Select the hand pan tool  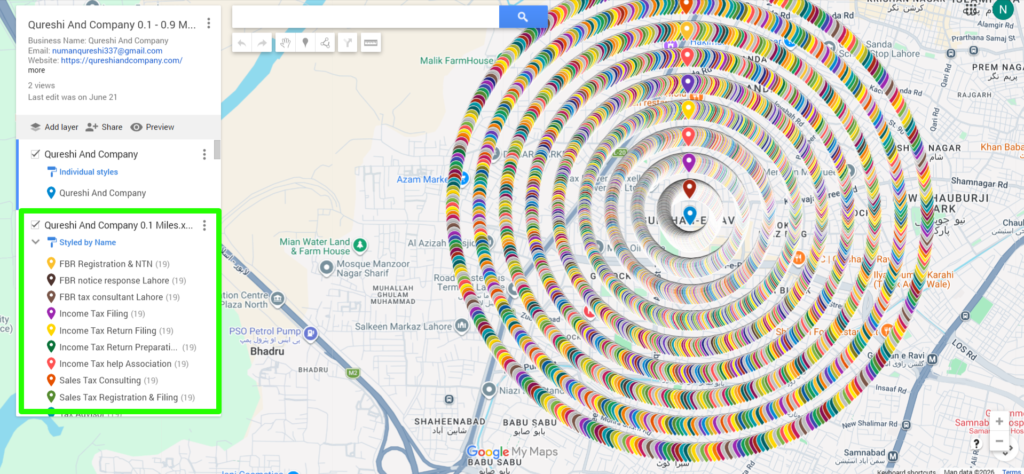[285, 43]
